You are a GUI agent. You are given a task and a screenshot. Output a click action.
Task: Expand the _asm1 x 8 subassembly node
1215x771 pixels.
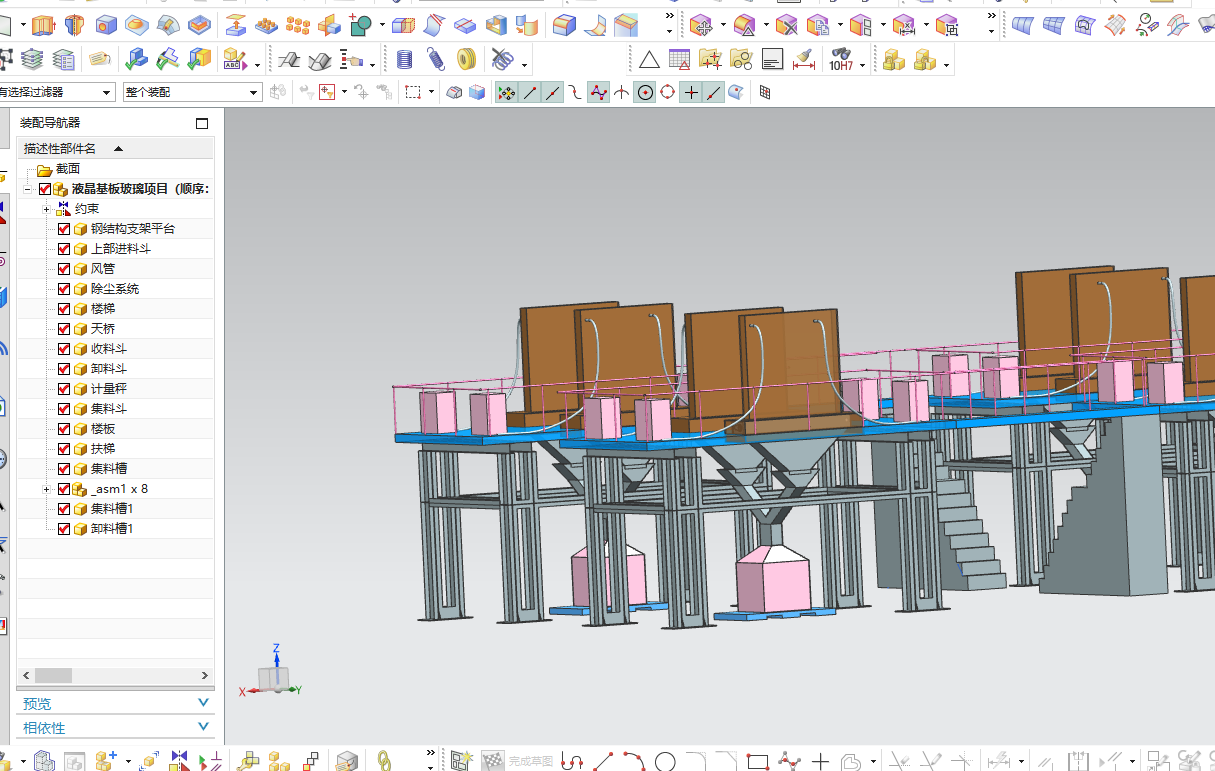pos(46,489)
